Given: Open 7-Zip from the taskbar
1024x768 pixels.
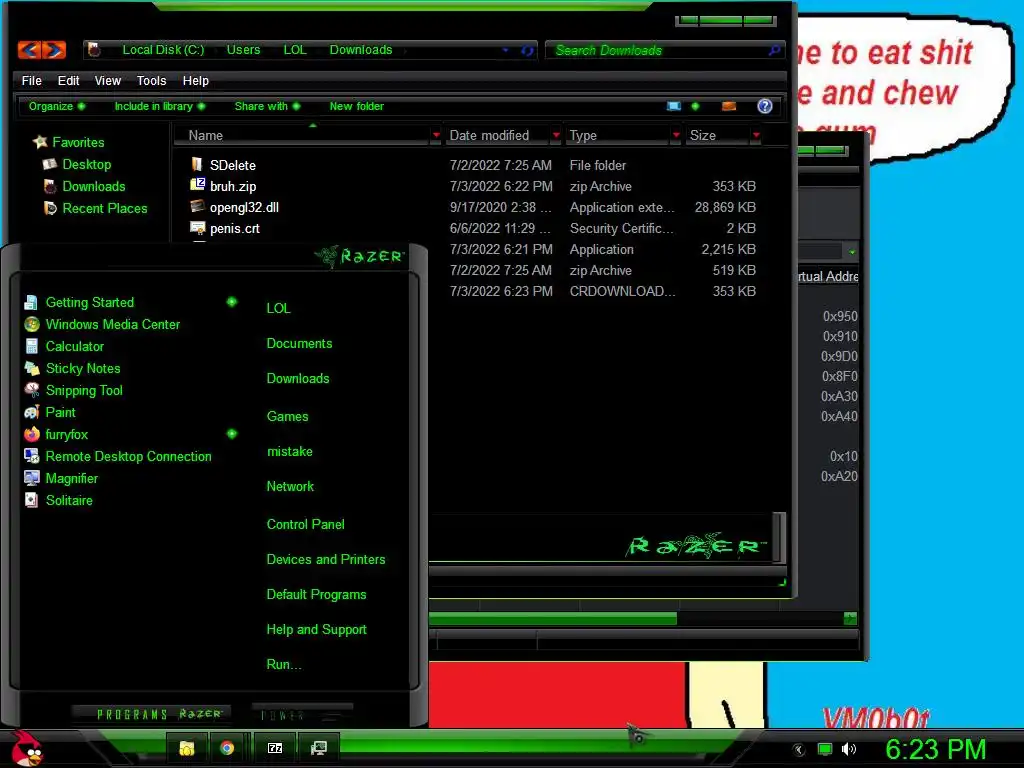Looking at the screenshot, I should [x=275, y=748].
